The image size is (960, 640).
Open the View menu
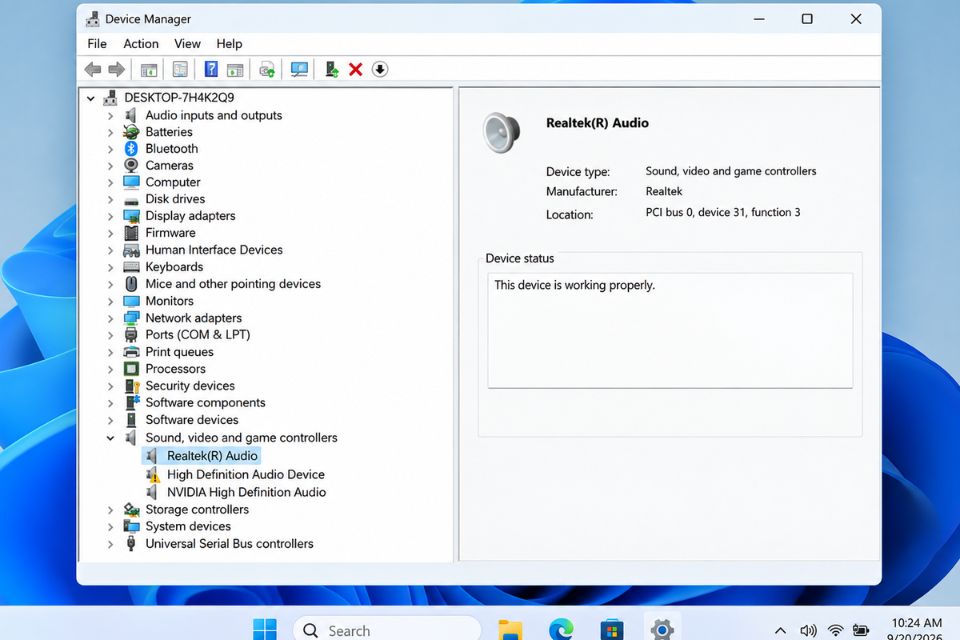pyautogui.click(x=187, y=43)
